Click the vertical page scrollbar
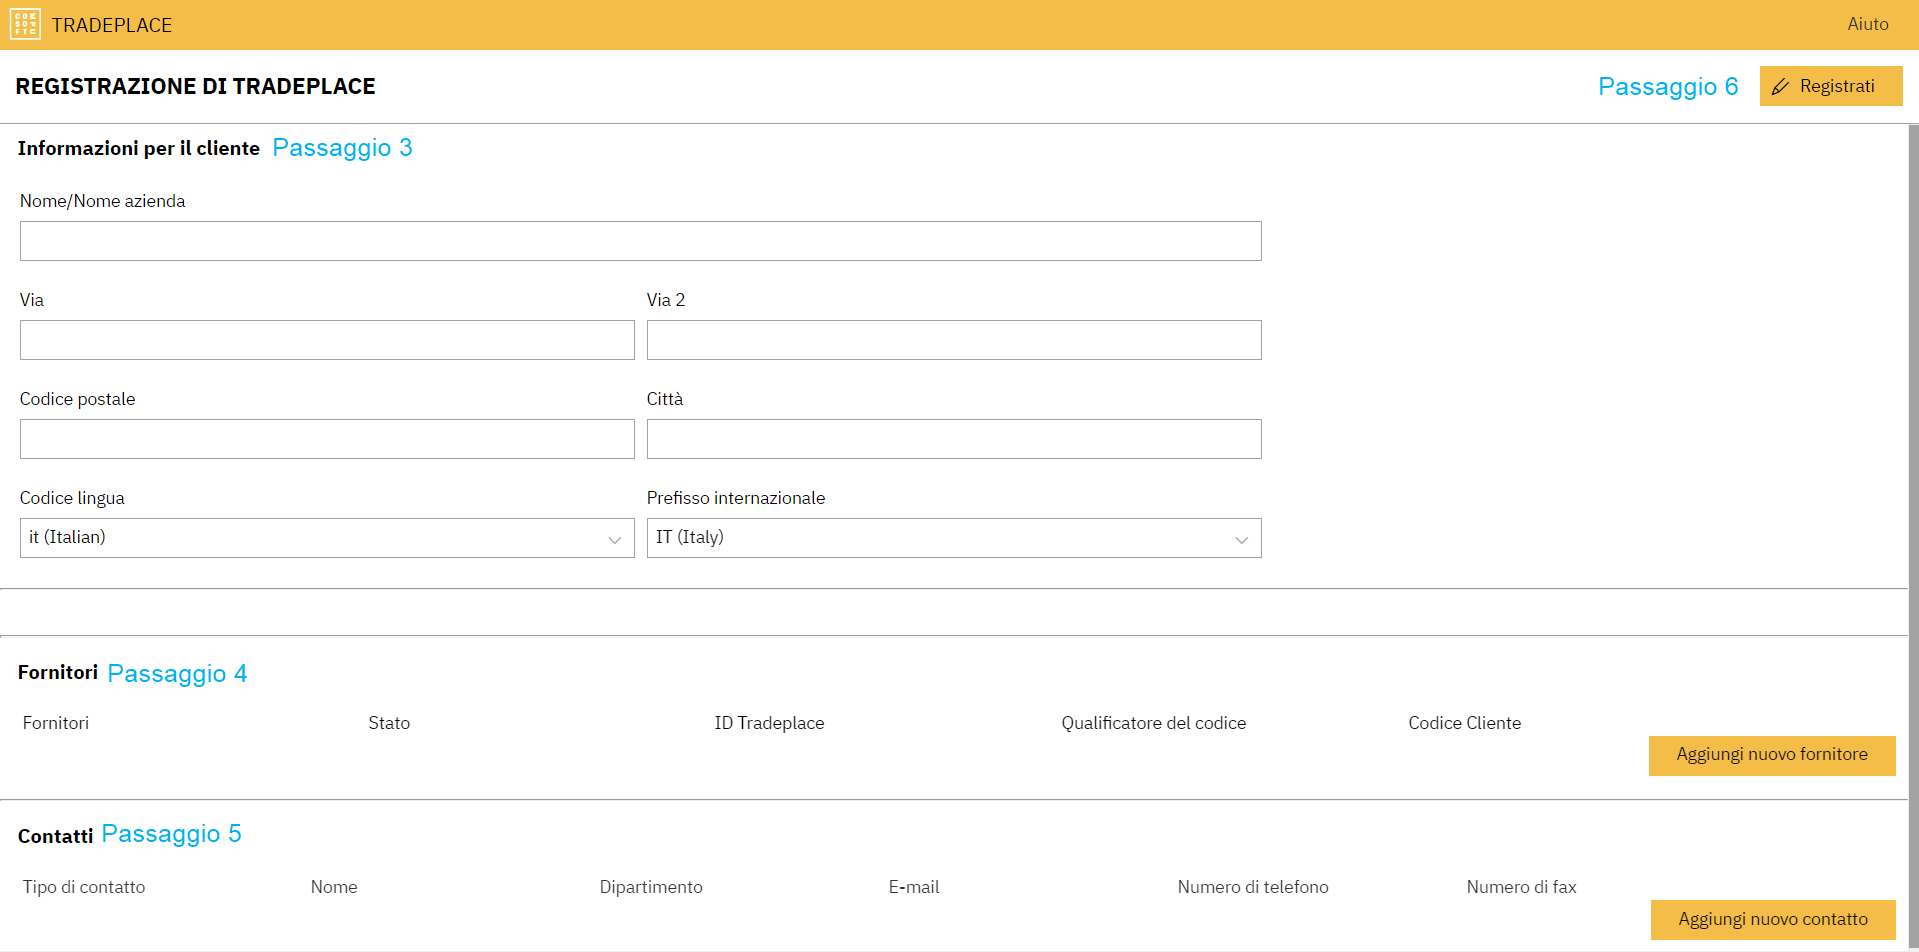This screenshot has height=952, width=1919. [1913, 500]
